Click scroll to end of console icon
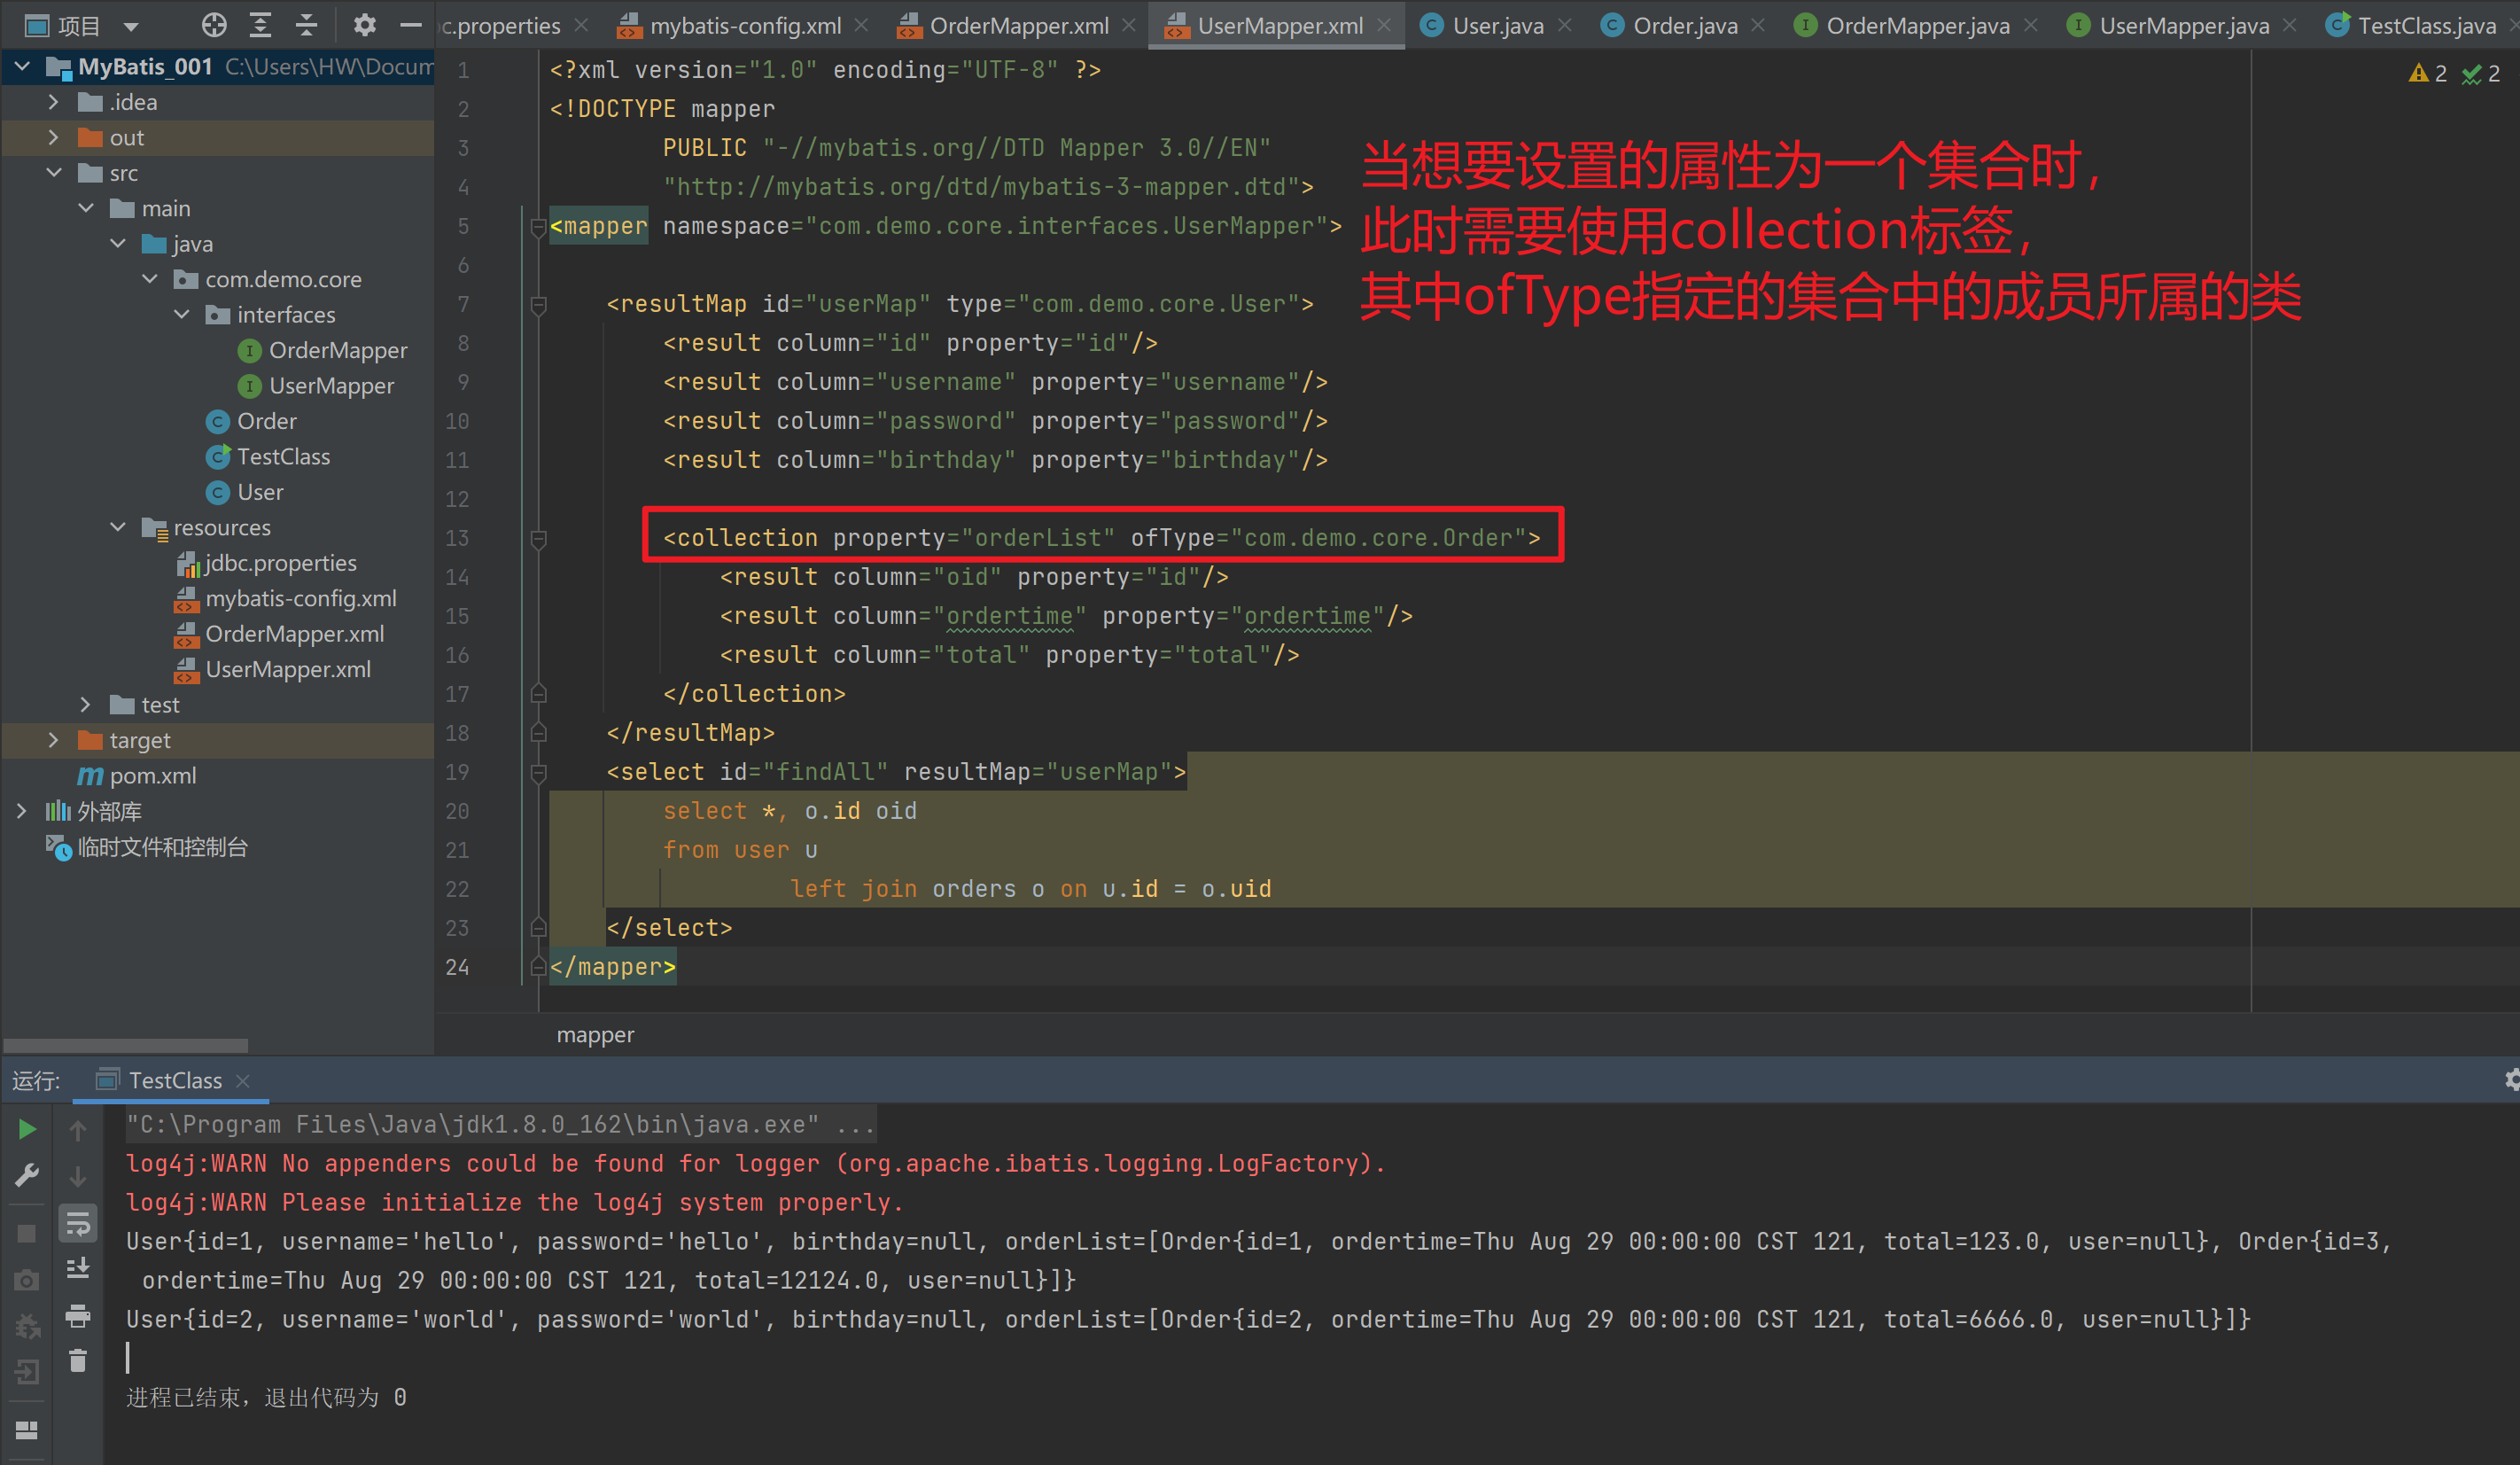The width and height of the screenshot is (2520, 1465). click(78, 1268)
